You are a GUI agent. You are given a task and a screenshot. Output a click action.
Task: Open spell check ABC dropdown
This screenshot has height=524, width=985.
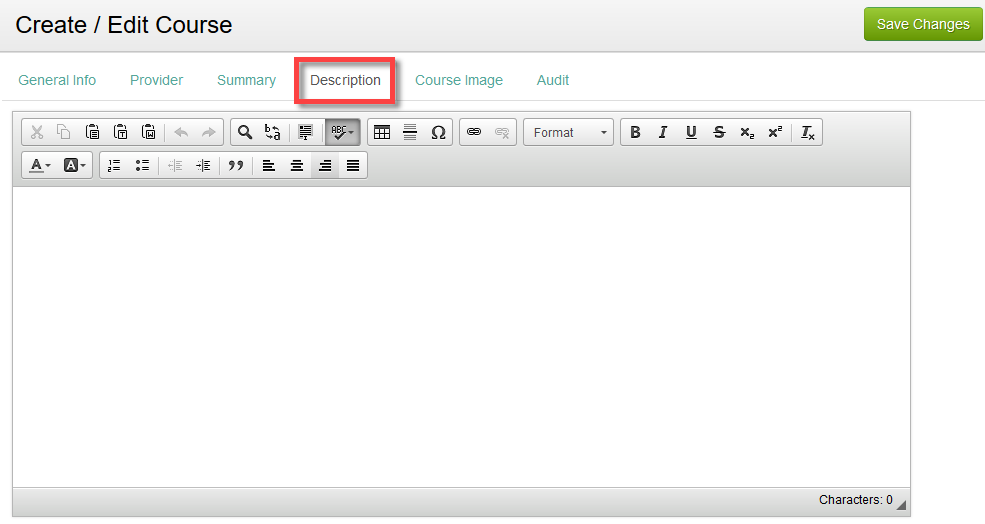click(x=342, y=133)
